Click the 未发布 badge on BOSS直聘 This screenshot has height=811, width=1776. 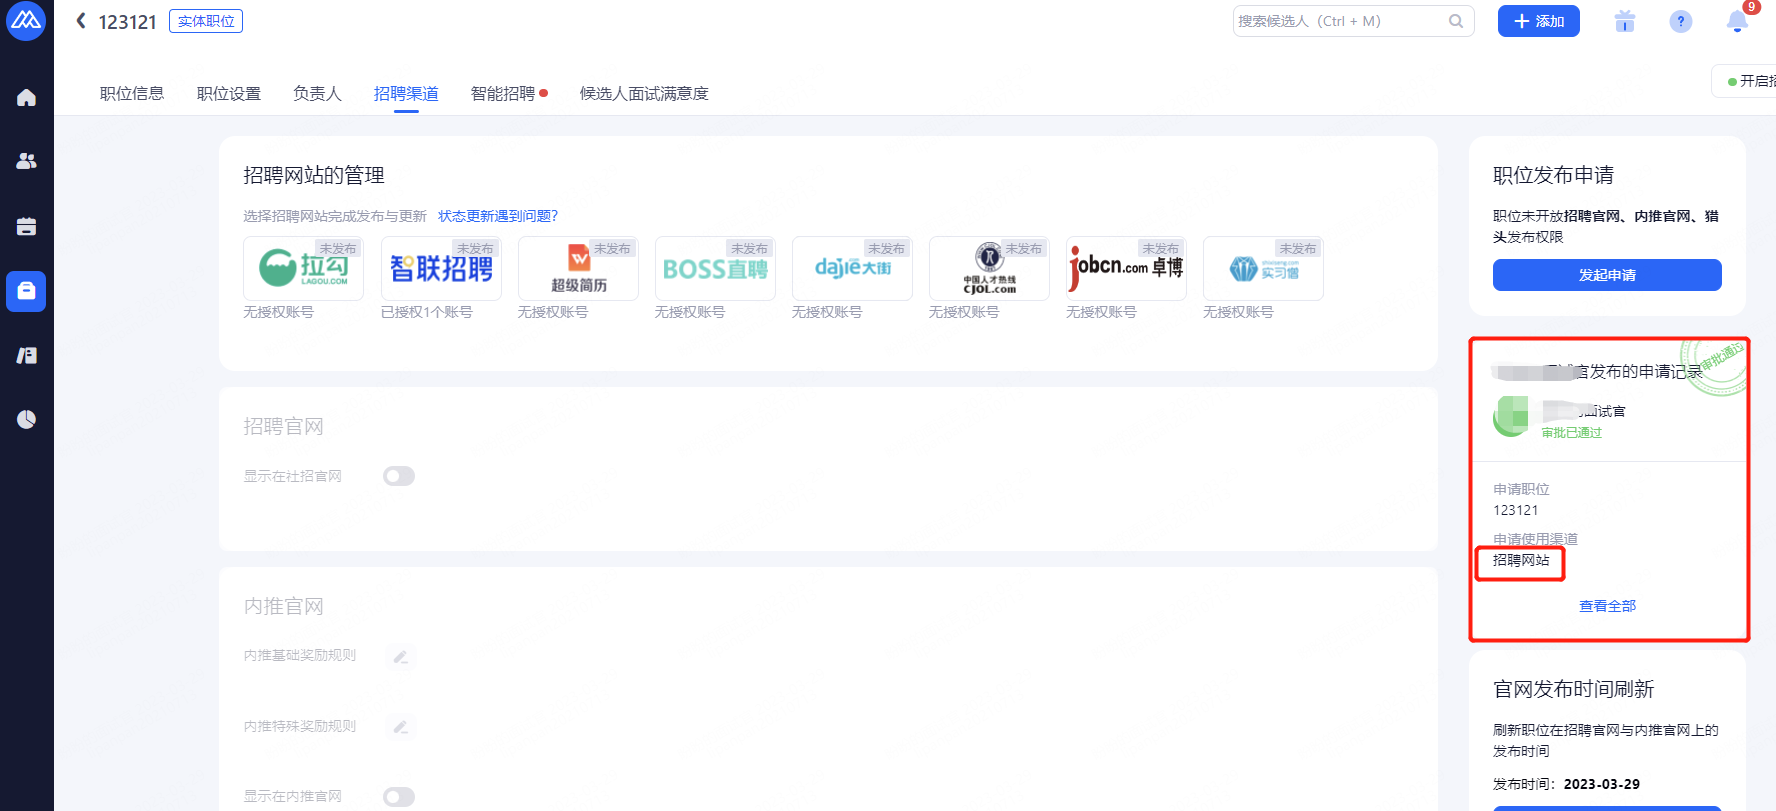tap(749, 248)
